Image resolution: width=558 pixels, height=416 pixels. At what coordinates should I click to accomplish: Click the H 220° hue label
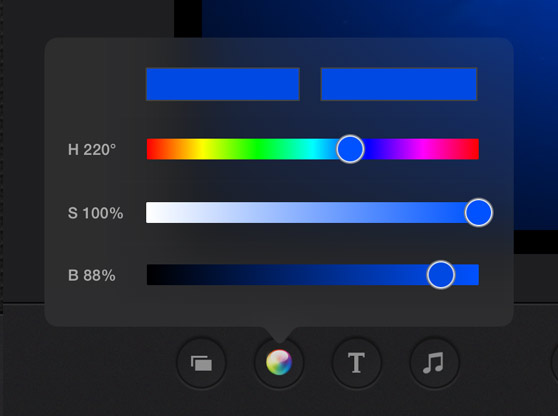click(x=92, y=150)
